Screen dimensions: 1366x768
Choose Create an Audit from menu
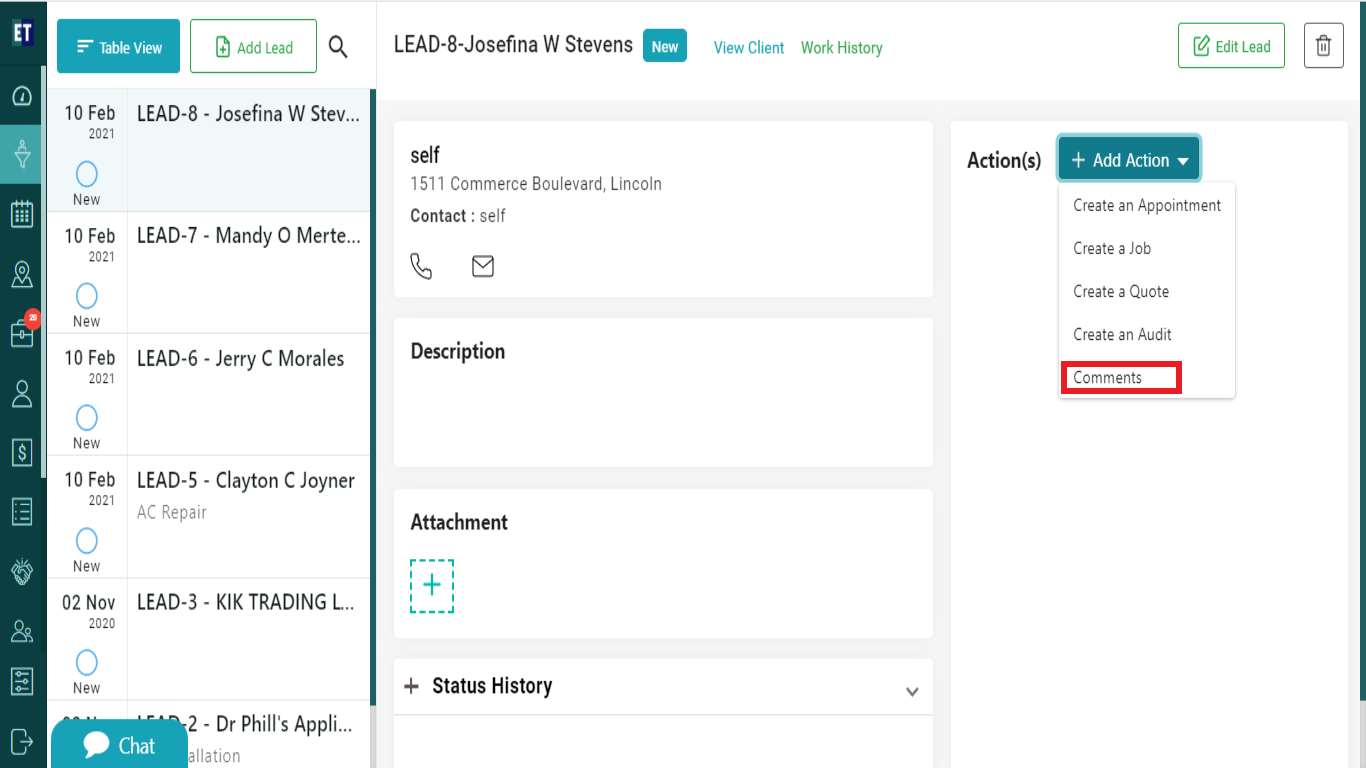[x=1147, y=334]
